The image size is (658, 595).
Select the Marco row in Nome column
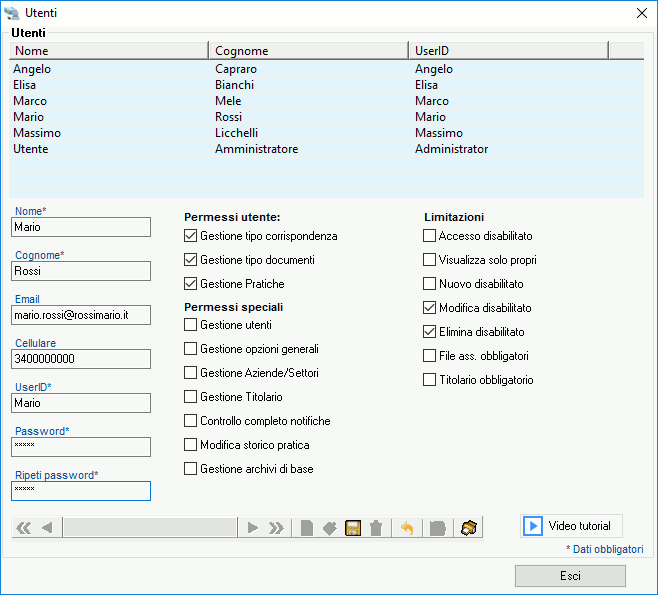30,101
